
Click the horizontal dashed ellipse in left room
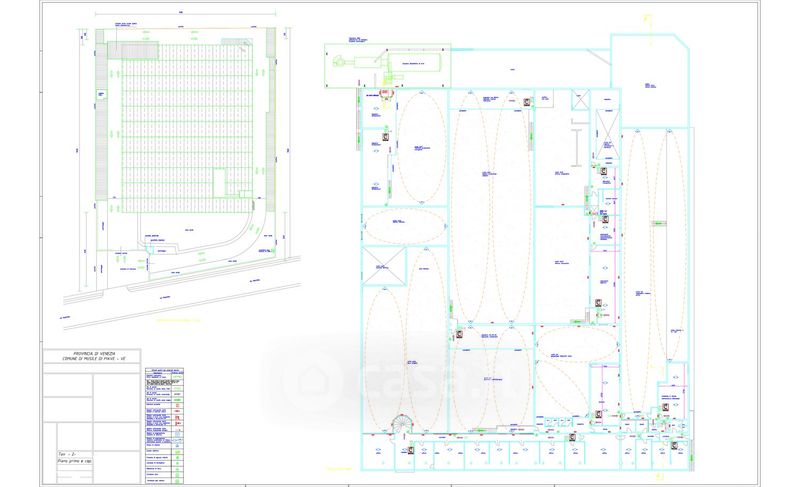403,225
